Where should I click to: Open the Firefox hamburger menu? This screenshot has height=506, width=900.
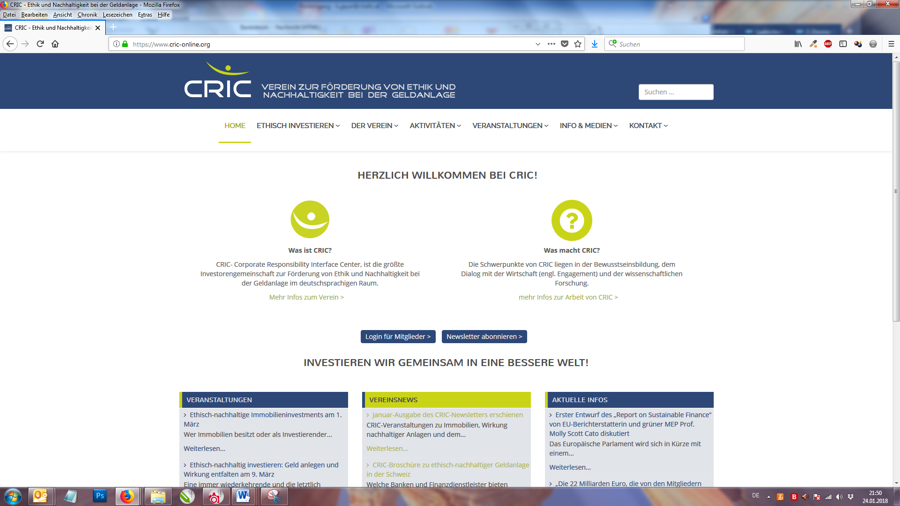(x=891, y=44)
